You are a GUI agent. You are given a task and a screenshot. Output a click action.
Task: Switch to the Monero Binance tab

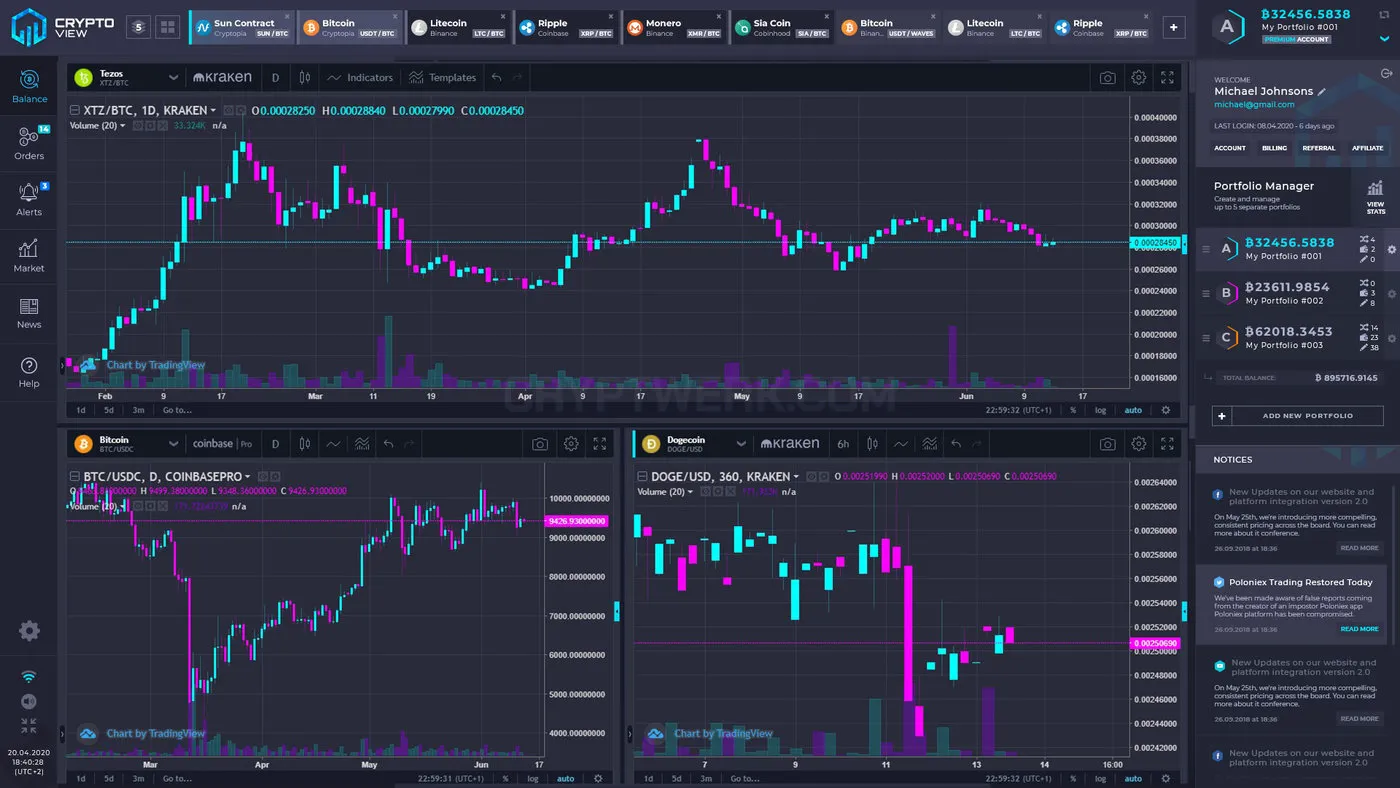(x=674, y=27)
